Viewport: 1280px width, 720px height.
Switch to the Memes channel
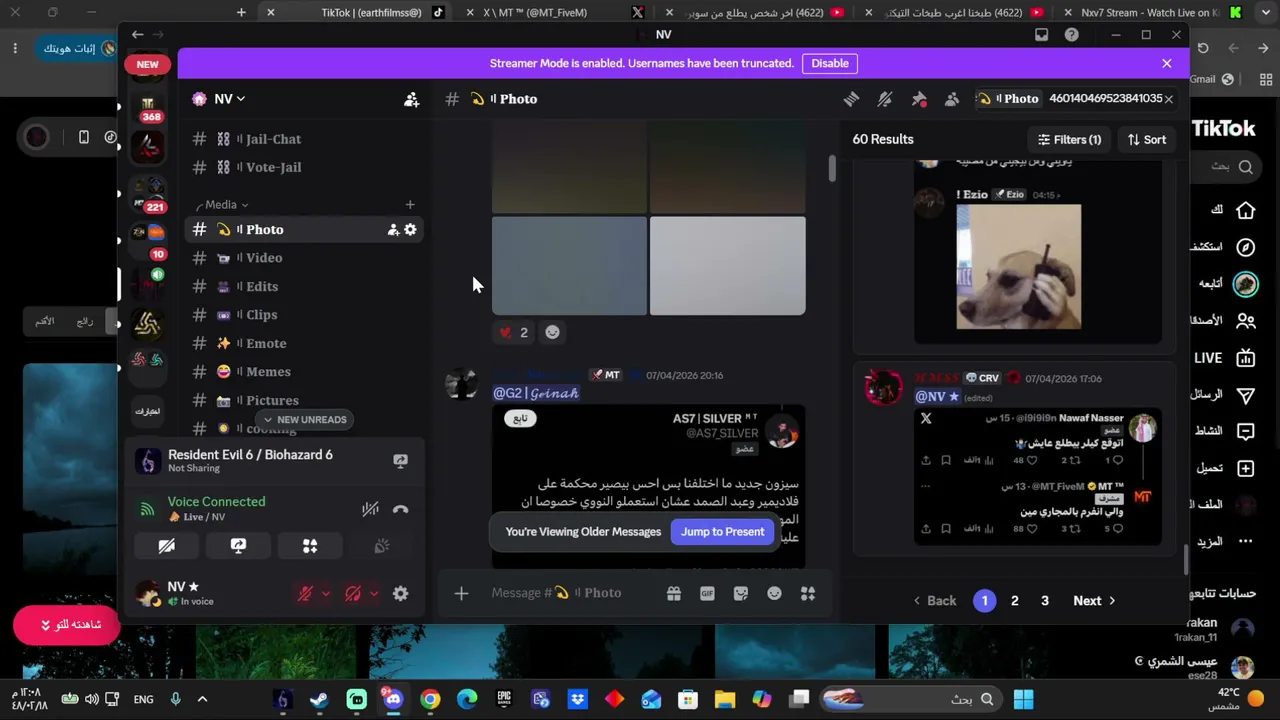pos(303,372)
